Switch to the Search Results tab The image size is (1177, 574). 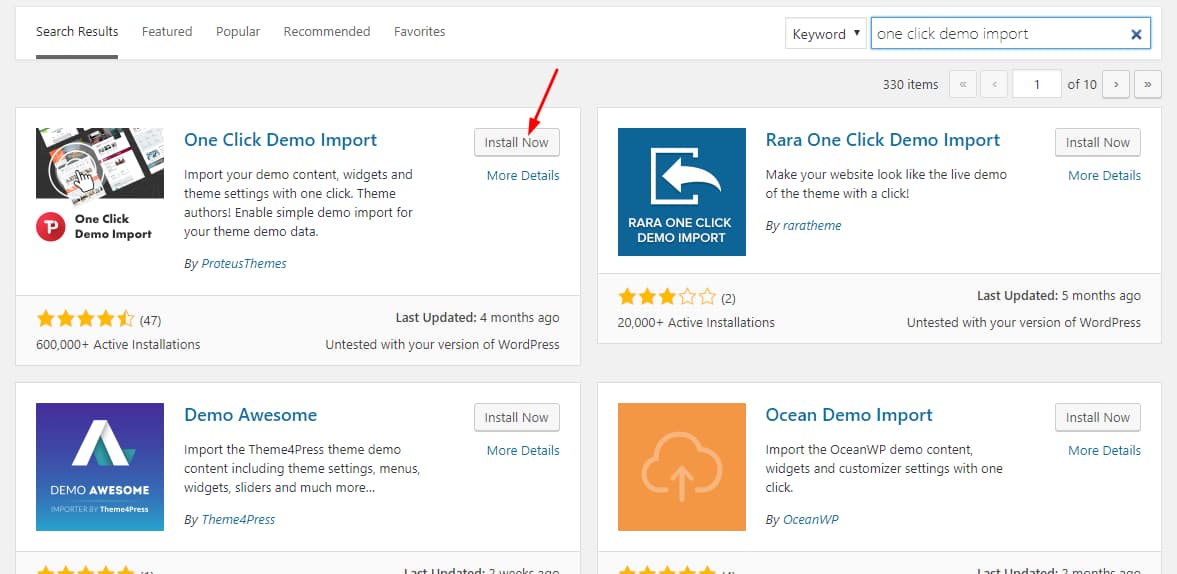click(x=77, y=32)
